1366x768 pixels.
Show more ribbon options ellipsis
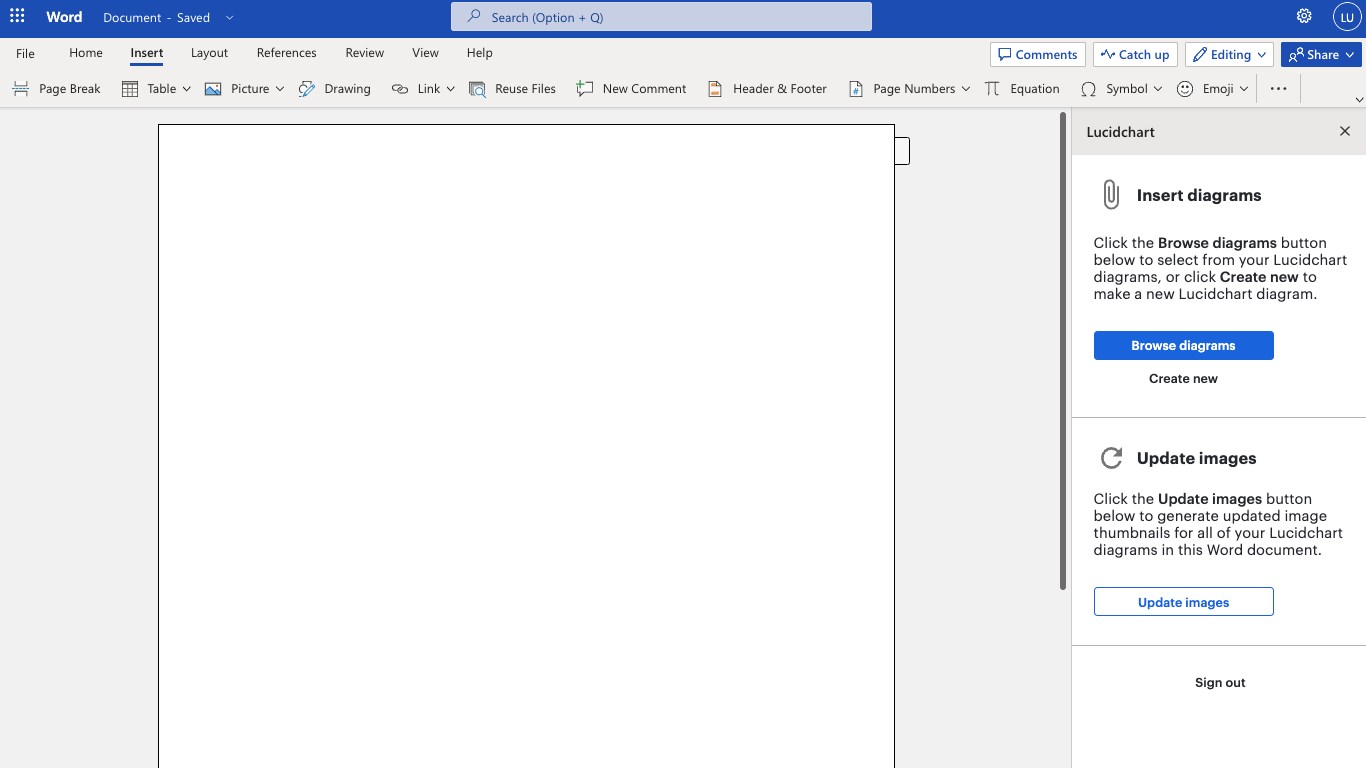(x=1278, y=89)
